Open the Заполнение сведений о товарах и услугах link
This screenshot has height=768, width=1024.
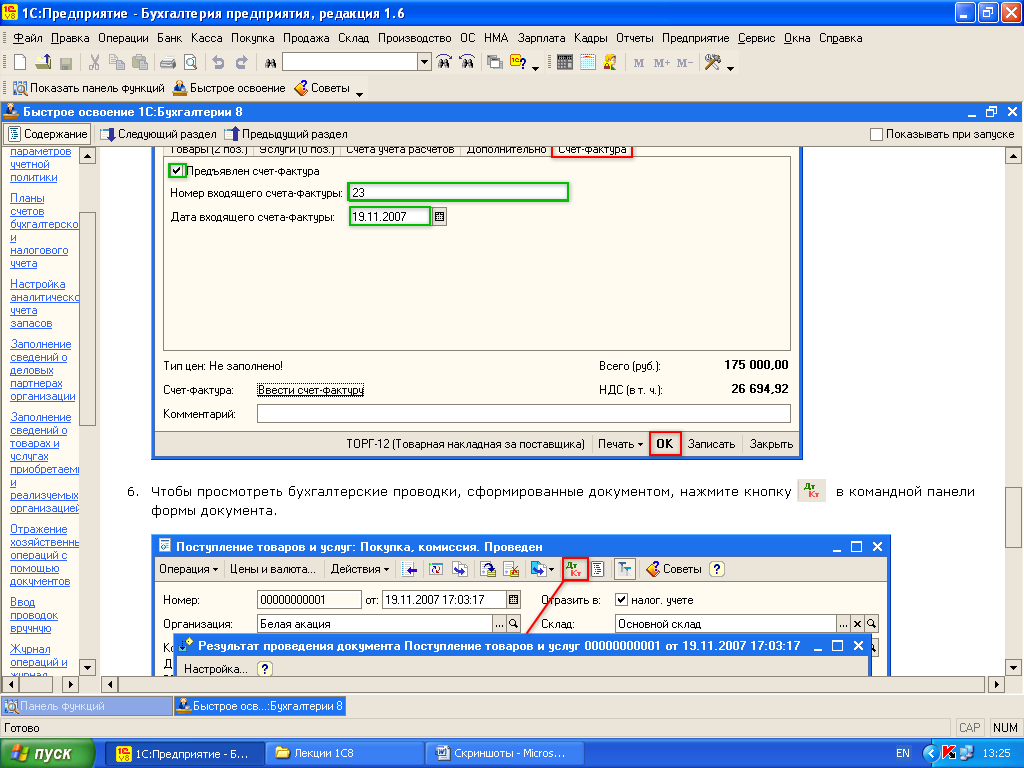pos(44,462)
